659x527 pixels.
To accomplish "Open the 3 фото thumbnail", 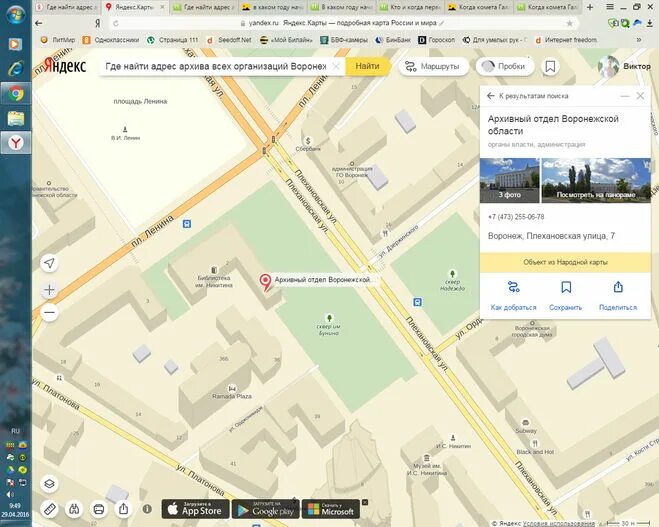I will tap(510, 180).
